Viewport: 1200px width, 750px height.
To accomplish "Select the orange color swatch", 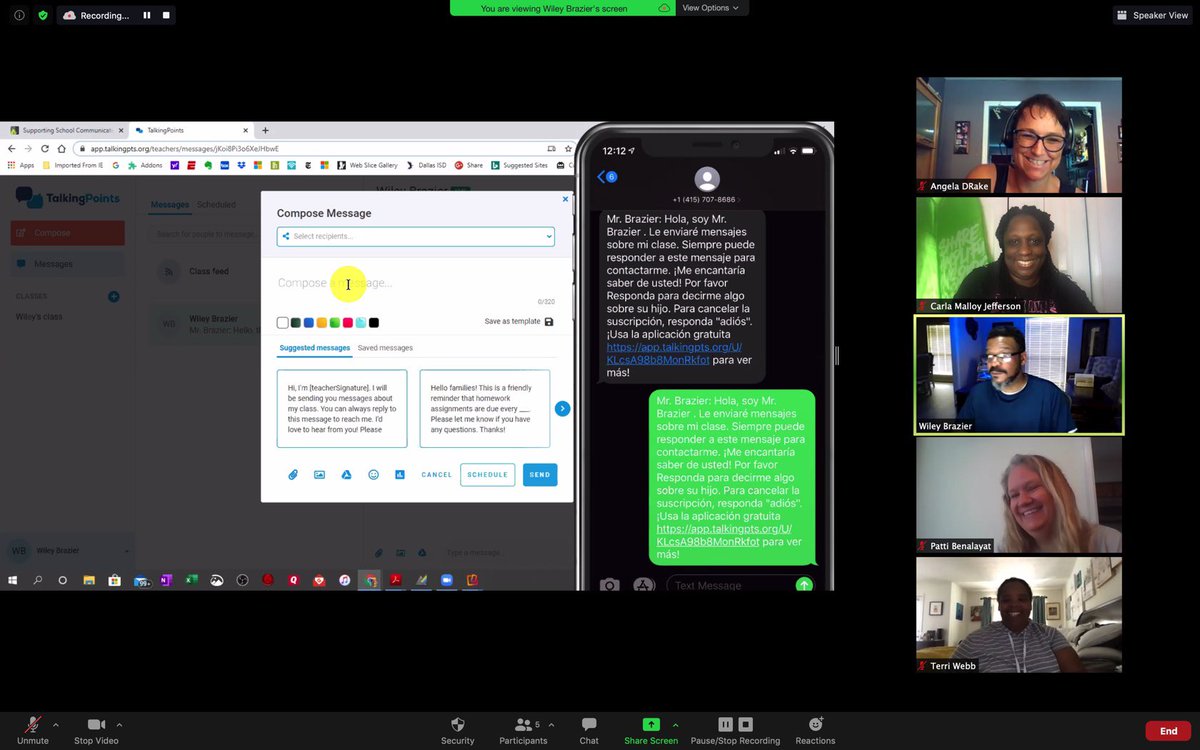I will coord(322,322).
